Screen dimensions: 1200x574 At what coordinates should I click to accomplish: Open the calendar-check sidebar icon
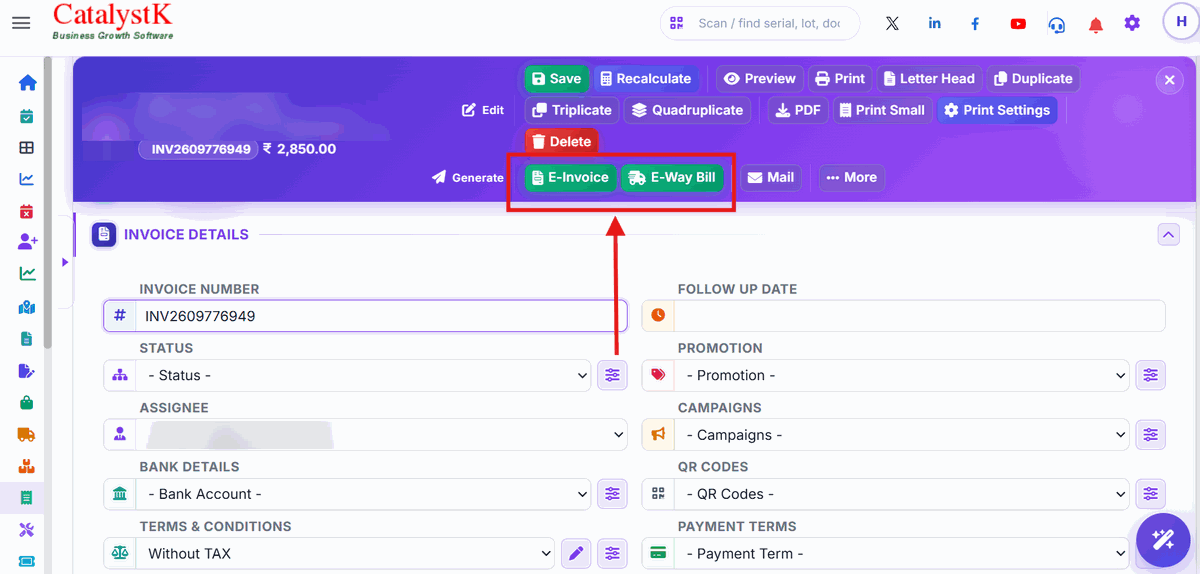pyautogui.click(x=27, y=117)
